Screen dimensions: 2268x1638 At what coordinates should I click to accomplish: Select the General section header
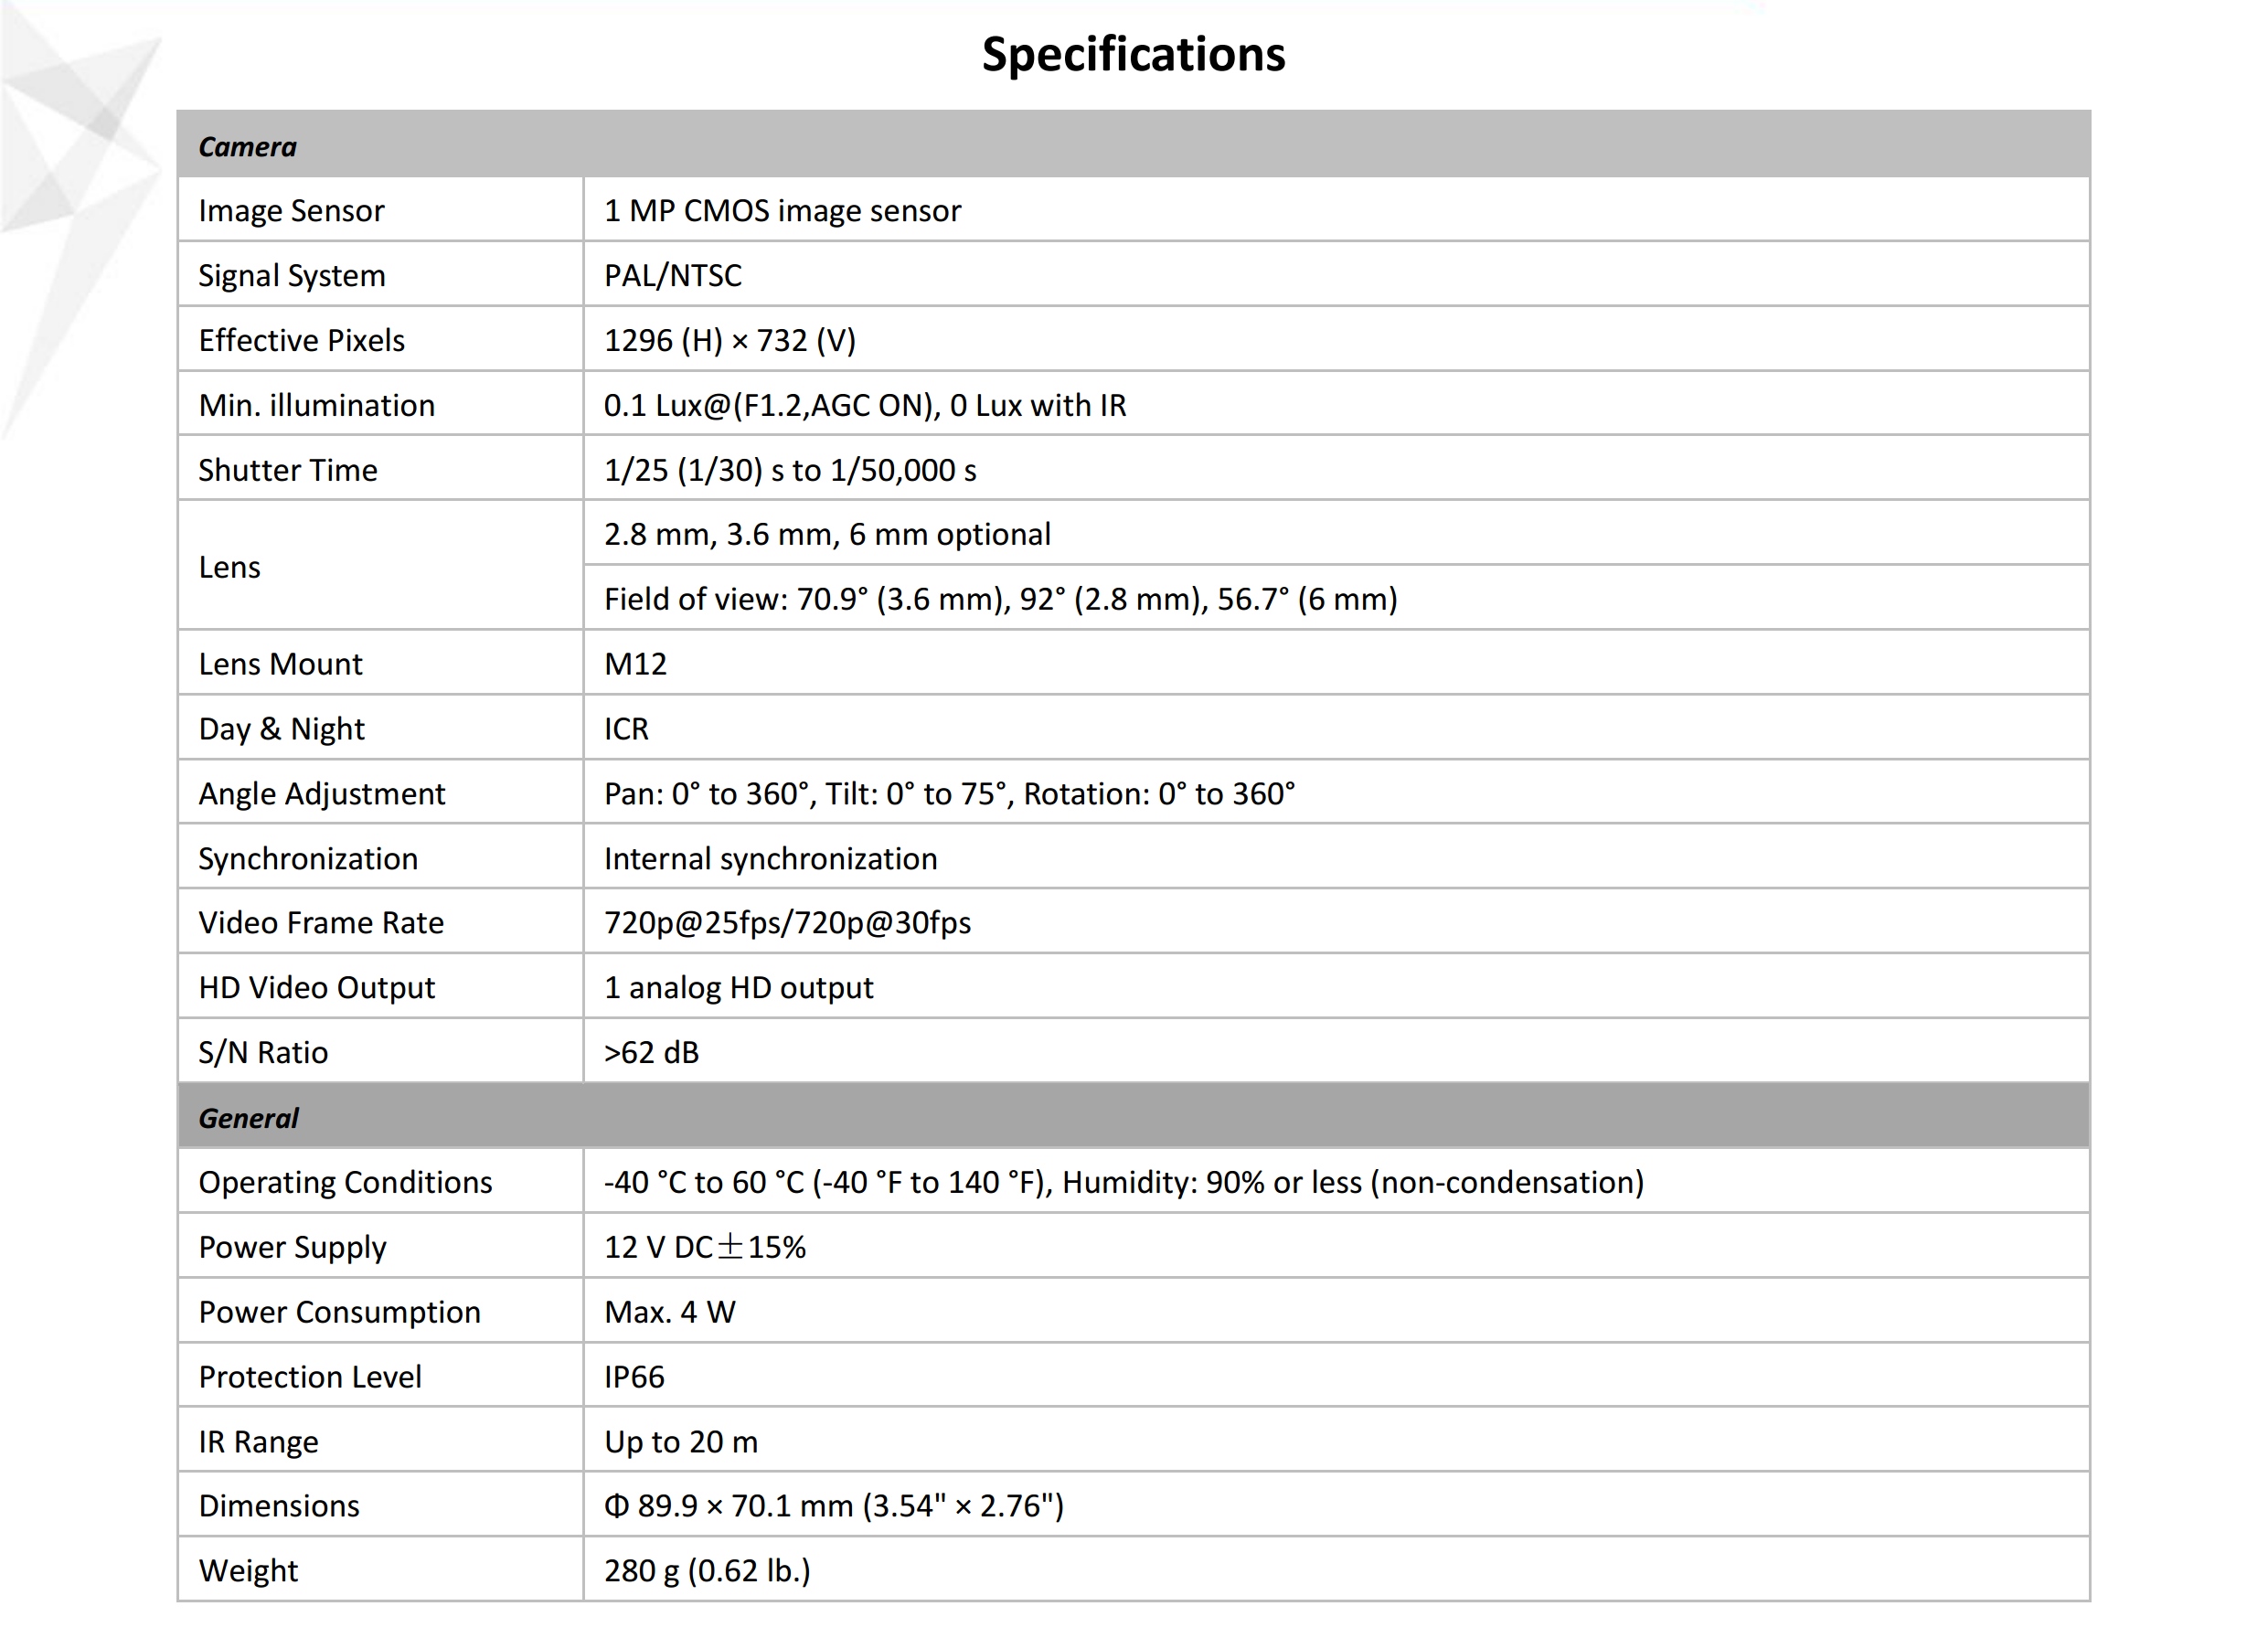tap(248, 1118)
